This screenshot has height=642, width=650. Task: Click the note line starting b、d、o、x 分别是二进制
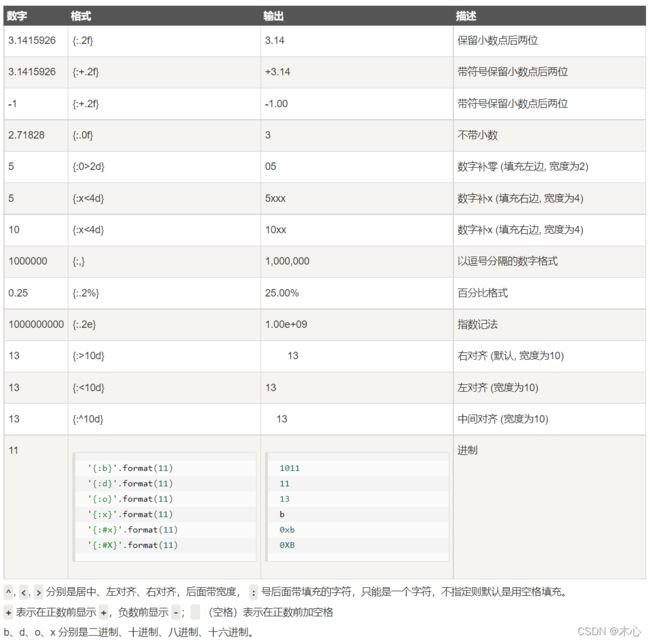pos(129,632)
